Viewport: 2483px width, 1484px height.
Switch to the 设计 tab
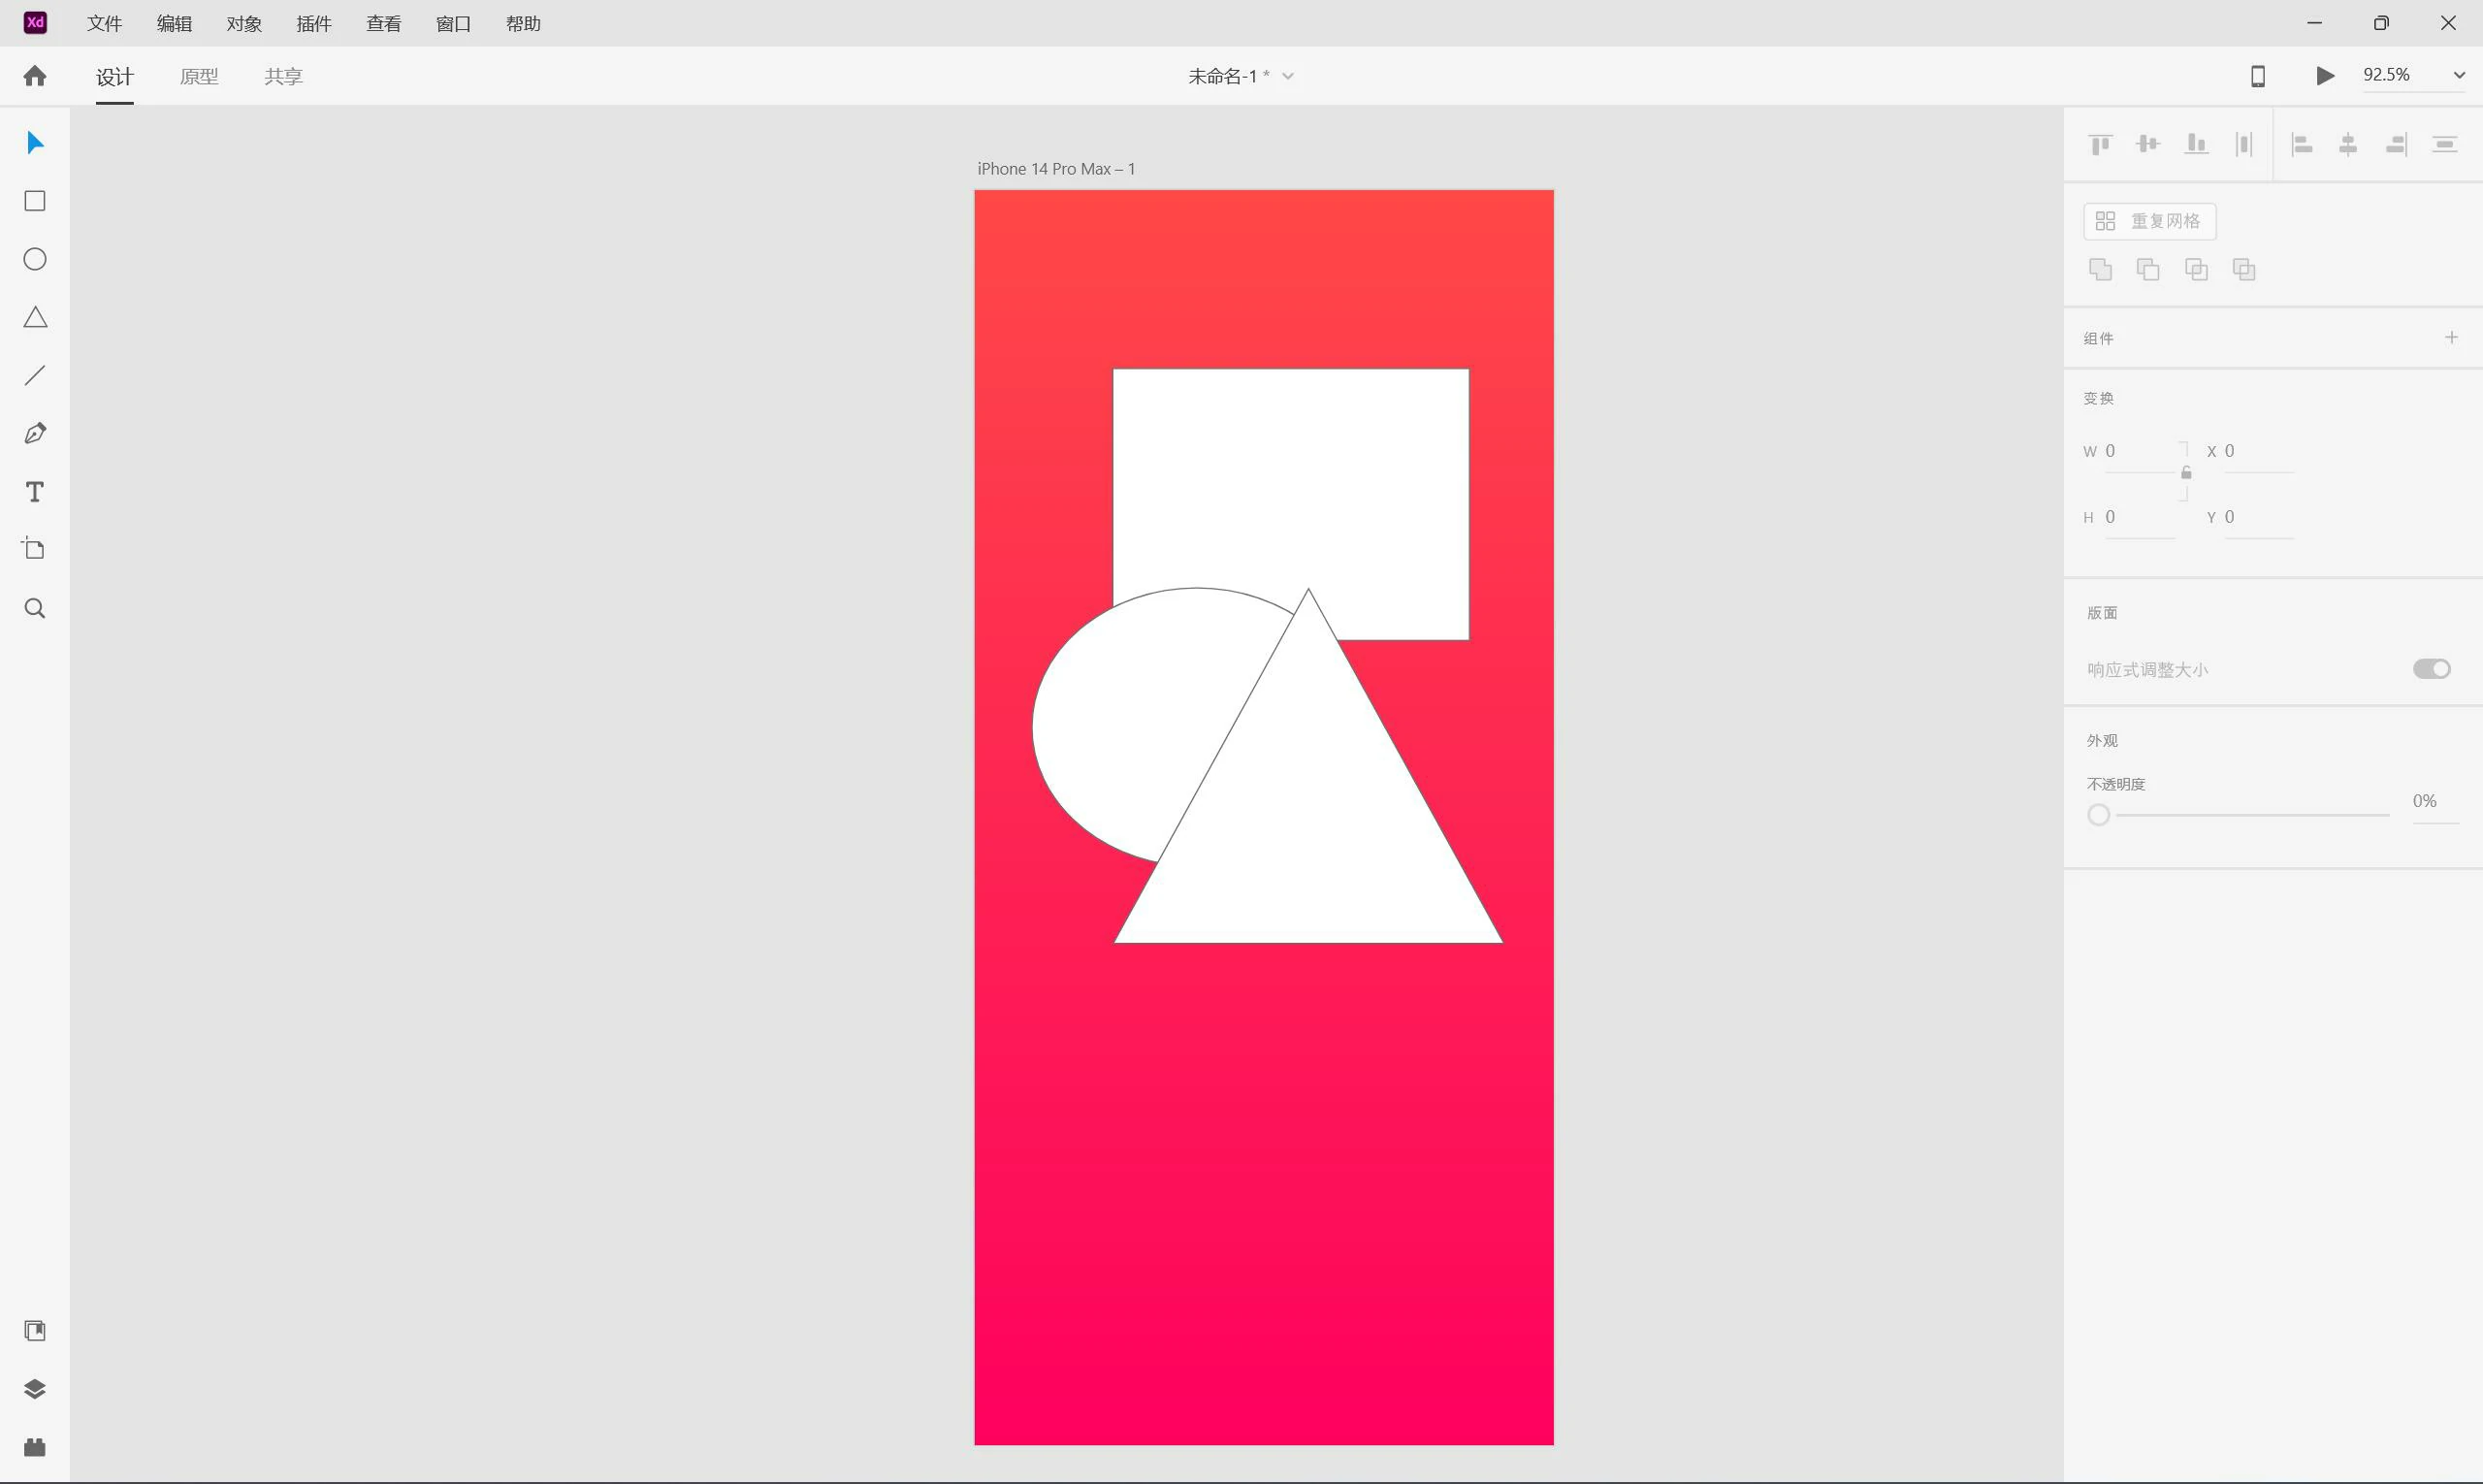pos(115,76)
